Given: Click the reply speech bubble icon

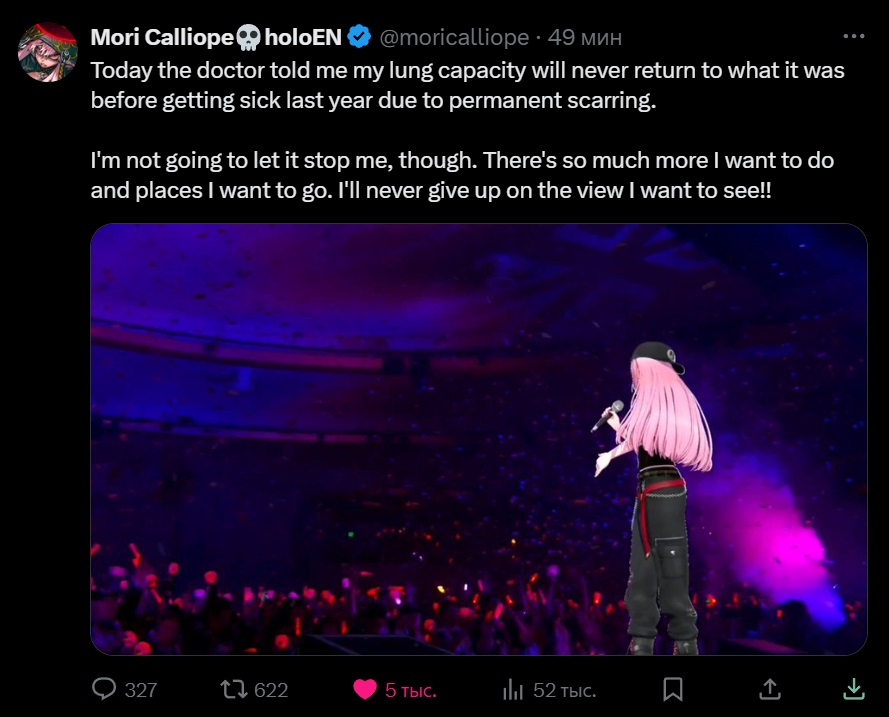Looking at the screenshot, I should click(105, 689).
